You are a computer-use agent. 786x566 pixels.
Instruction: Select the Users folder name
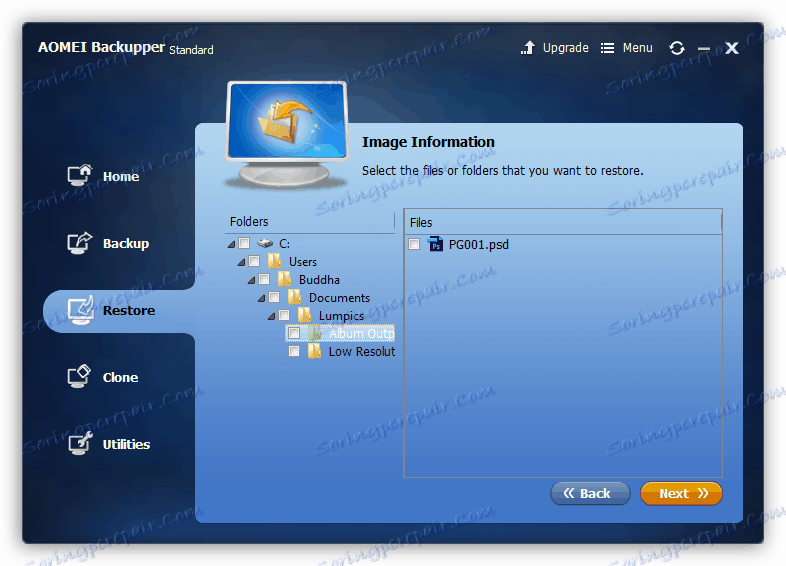coord(303,262)
